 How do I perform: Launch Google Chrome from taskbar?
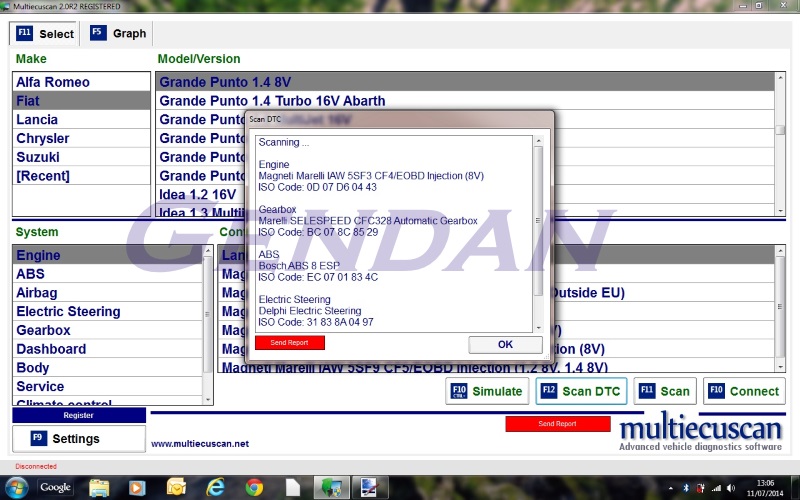pos(254,488)
